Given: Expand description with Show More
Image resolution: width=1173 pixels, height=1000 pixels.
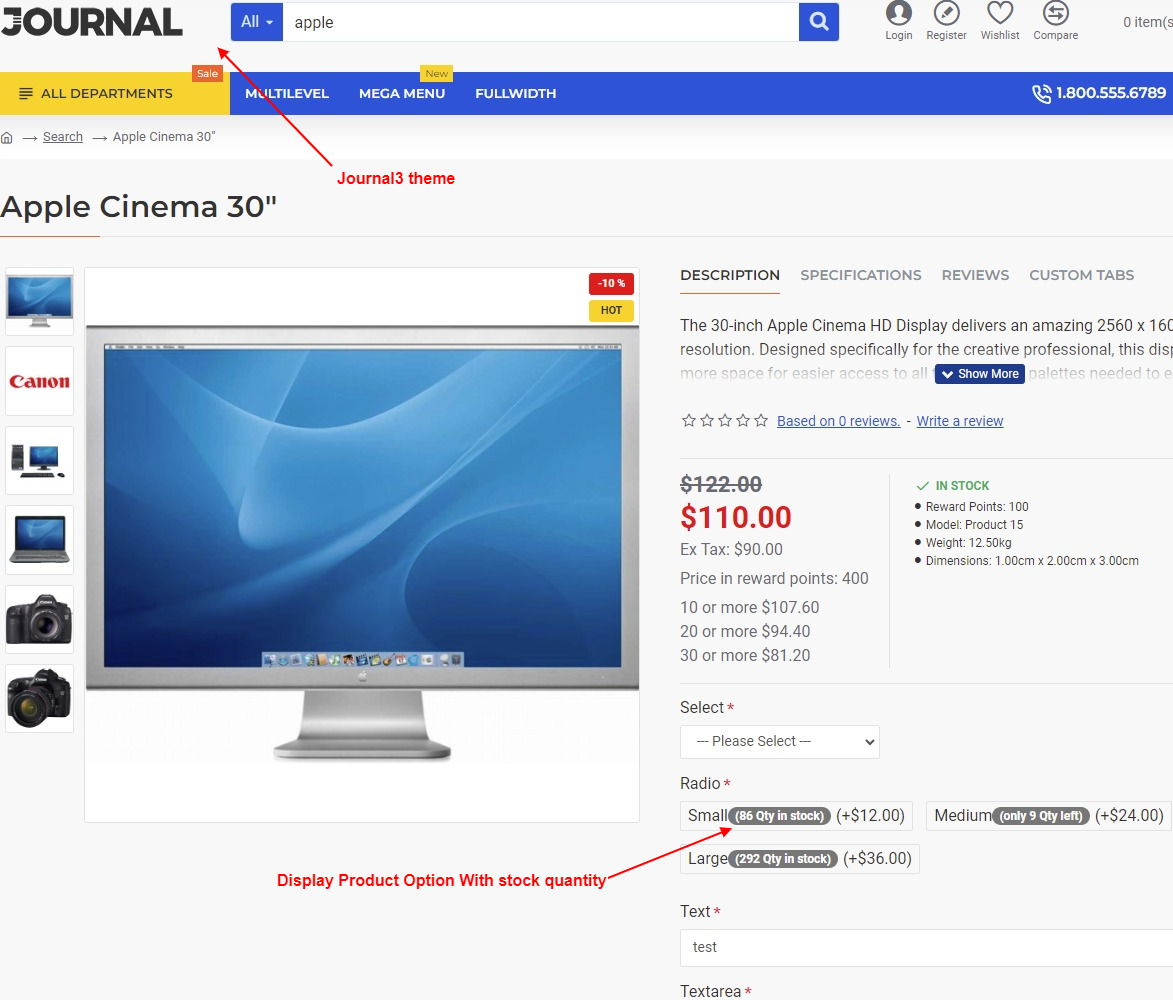Looking at the screenshot, I should pyautogui.click(x=979, y=374).
